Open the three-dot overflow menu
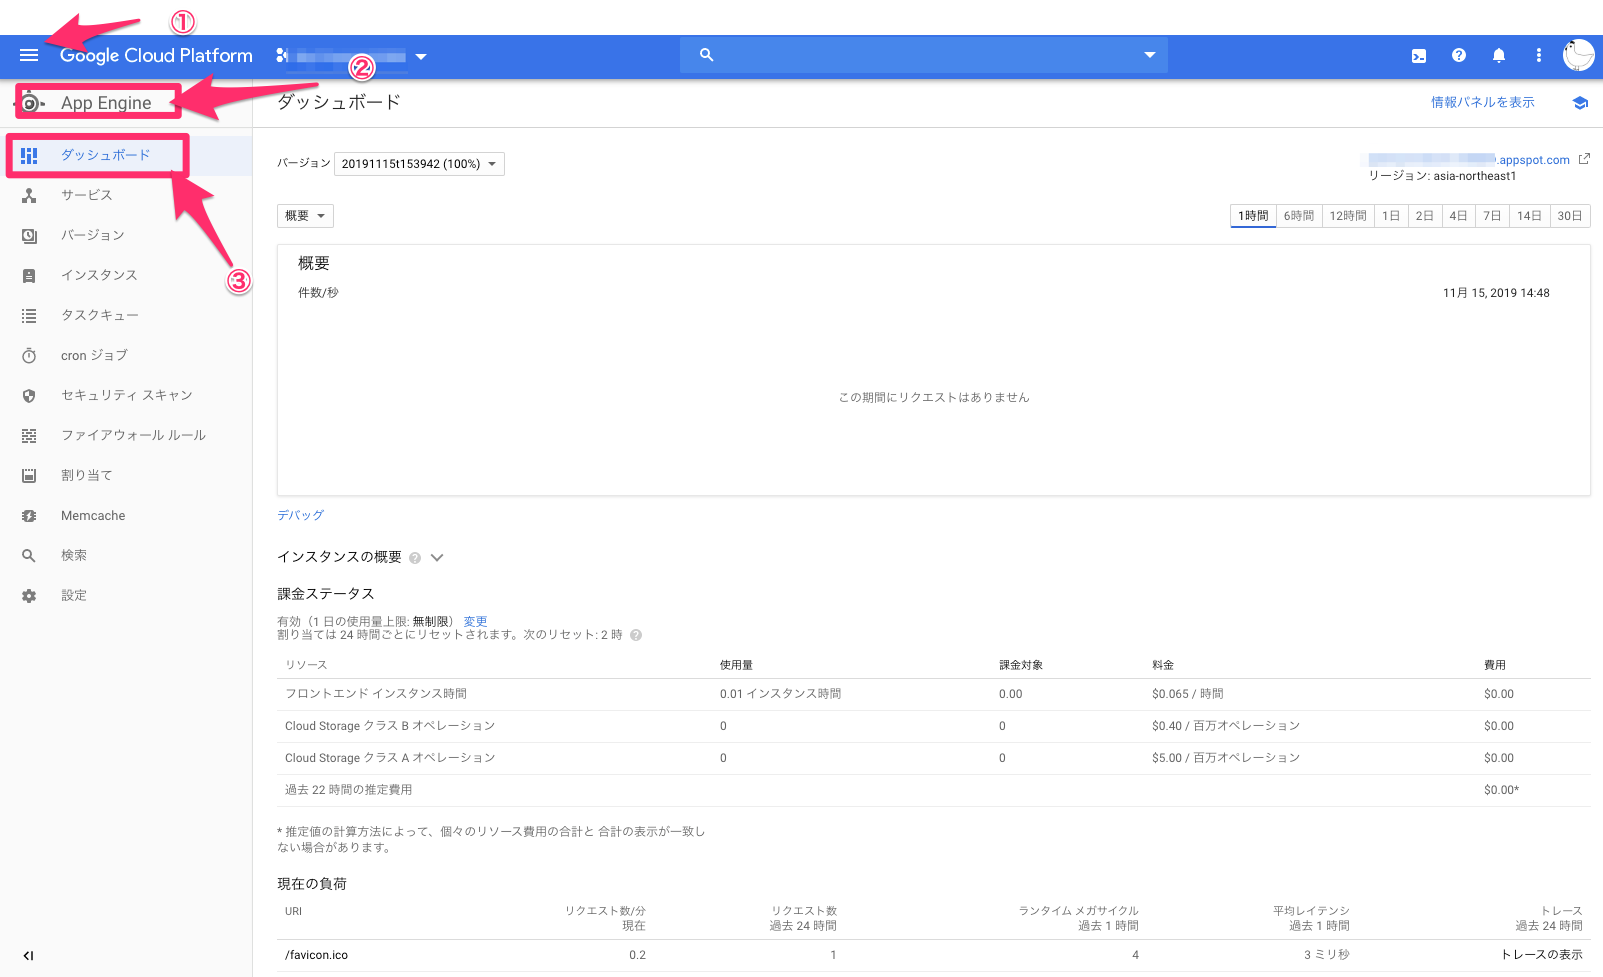The width and height of the screenshot is (1603, 977). [1538, 55]
